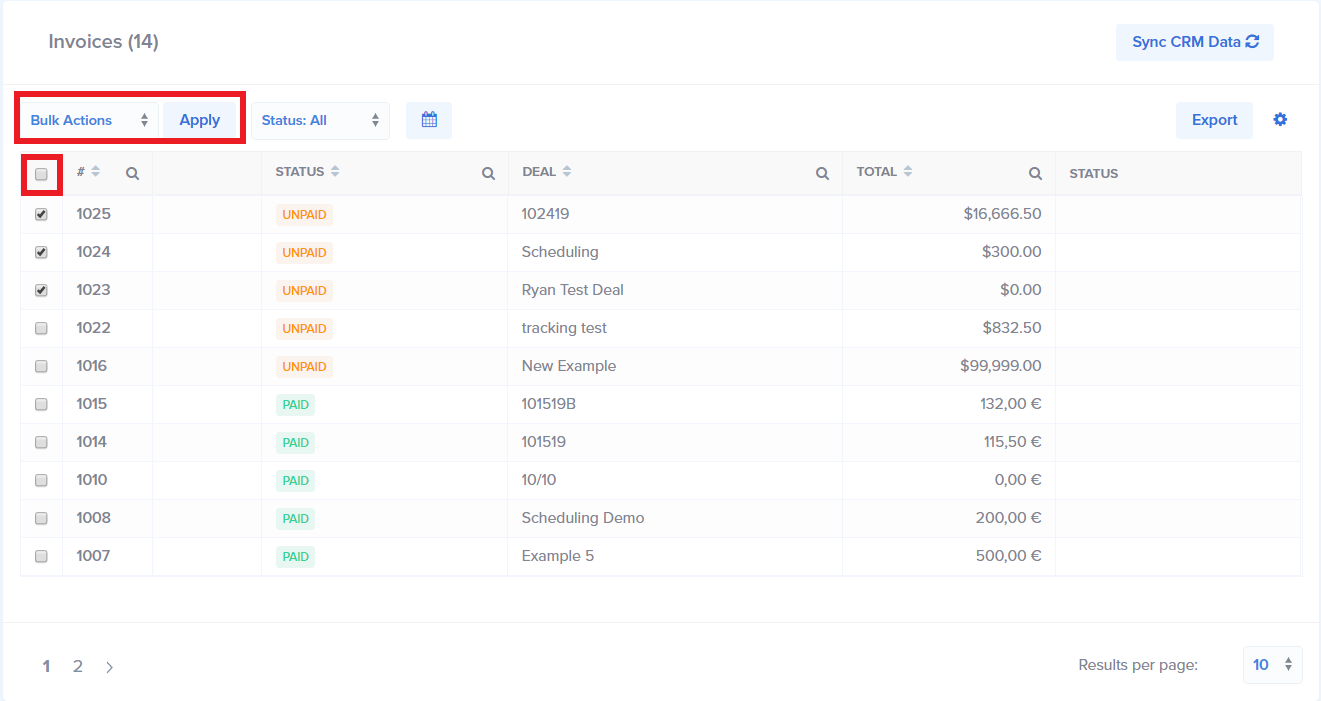Check invoice 1015 checkbox
Image resolution: width=1321 pixels, height=701 pixels.
coord(41,404)
